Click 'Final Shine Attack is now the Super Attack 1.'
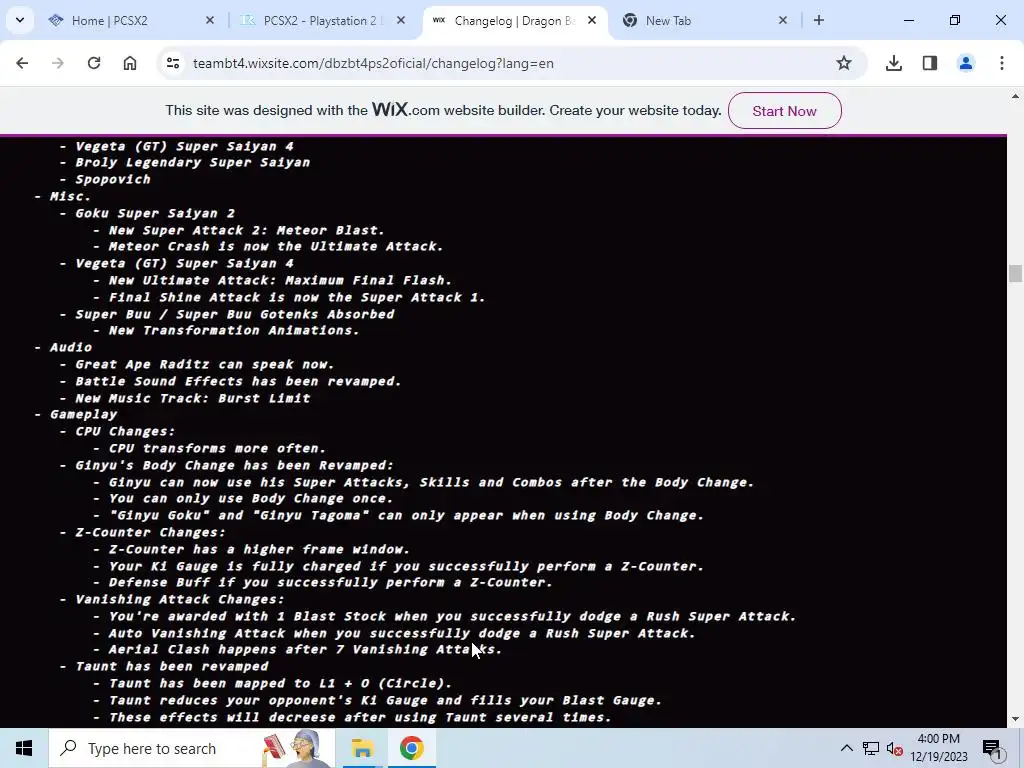This screenshot has width=1024, height=768. [x=297, y=298]
